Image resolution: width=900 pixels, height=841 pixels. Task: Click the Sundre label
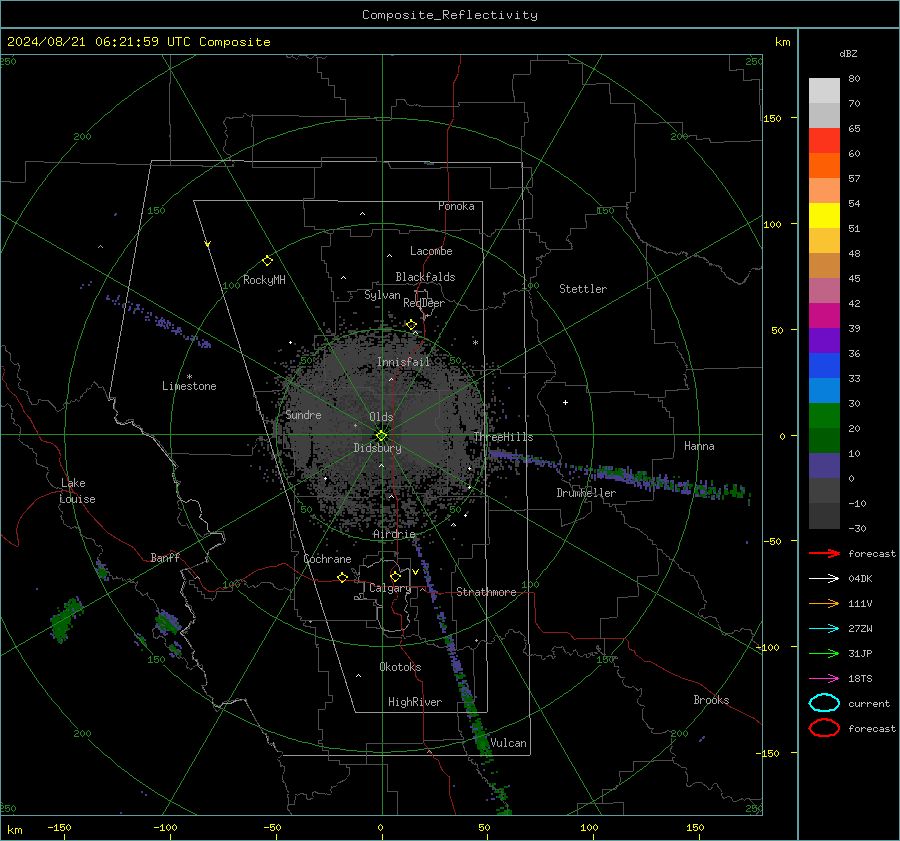coord(303,415)
